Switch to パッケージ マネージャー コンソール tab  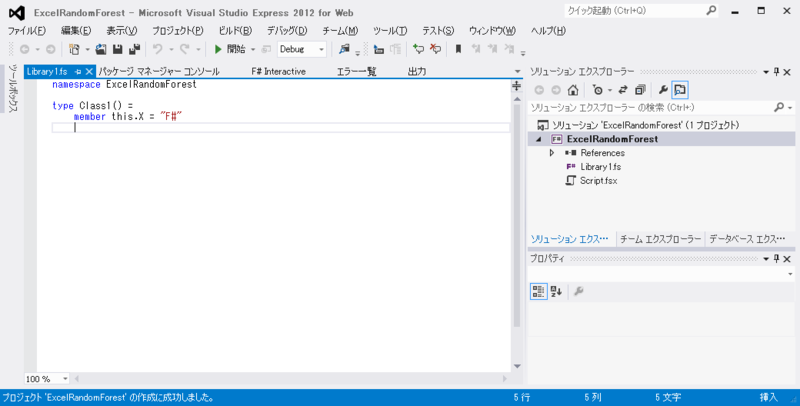pyautogui.click(x=159, y=71)
